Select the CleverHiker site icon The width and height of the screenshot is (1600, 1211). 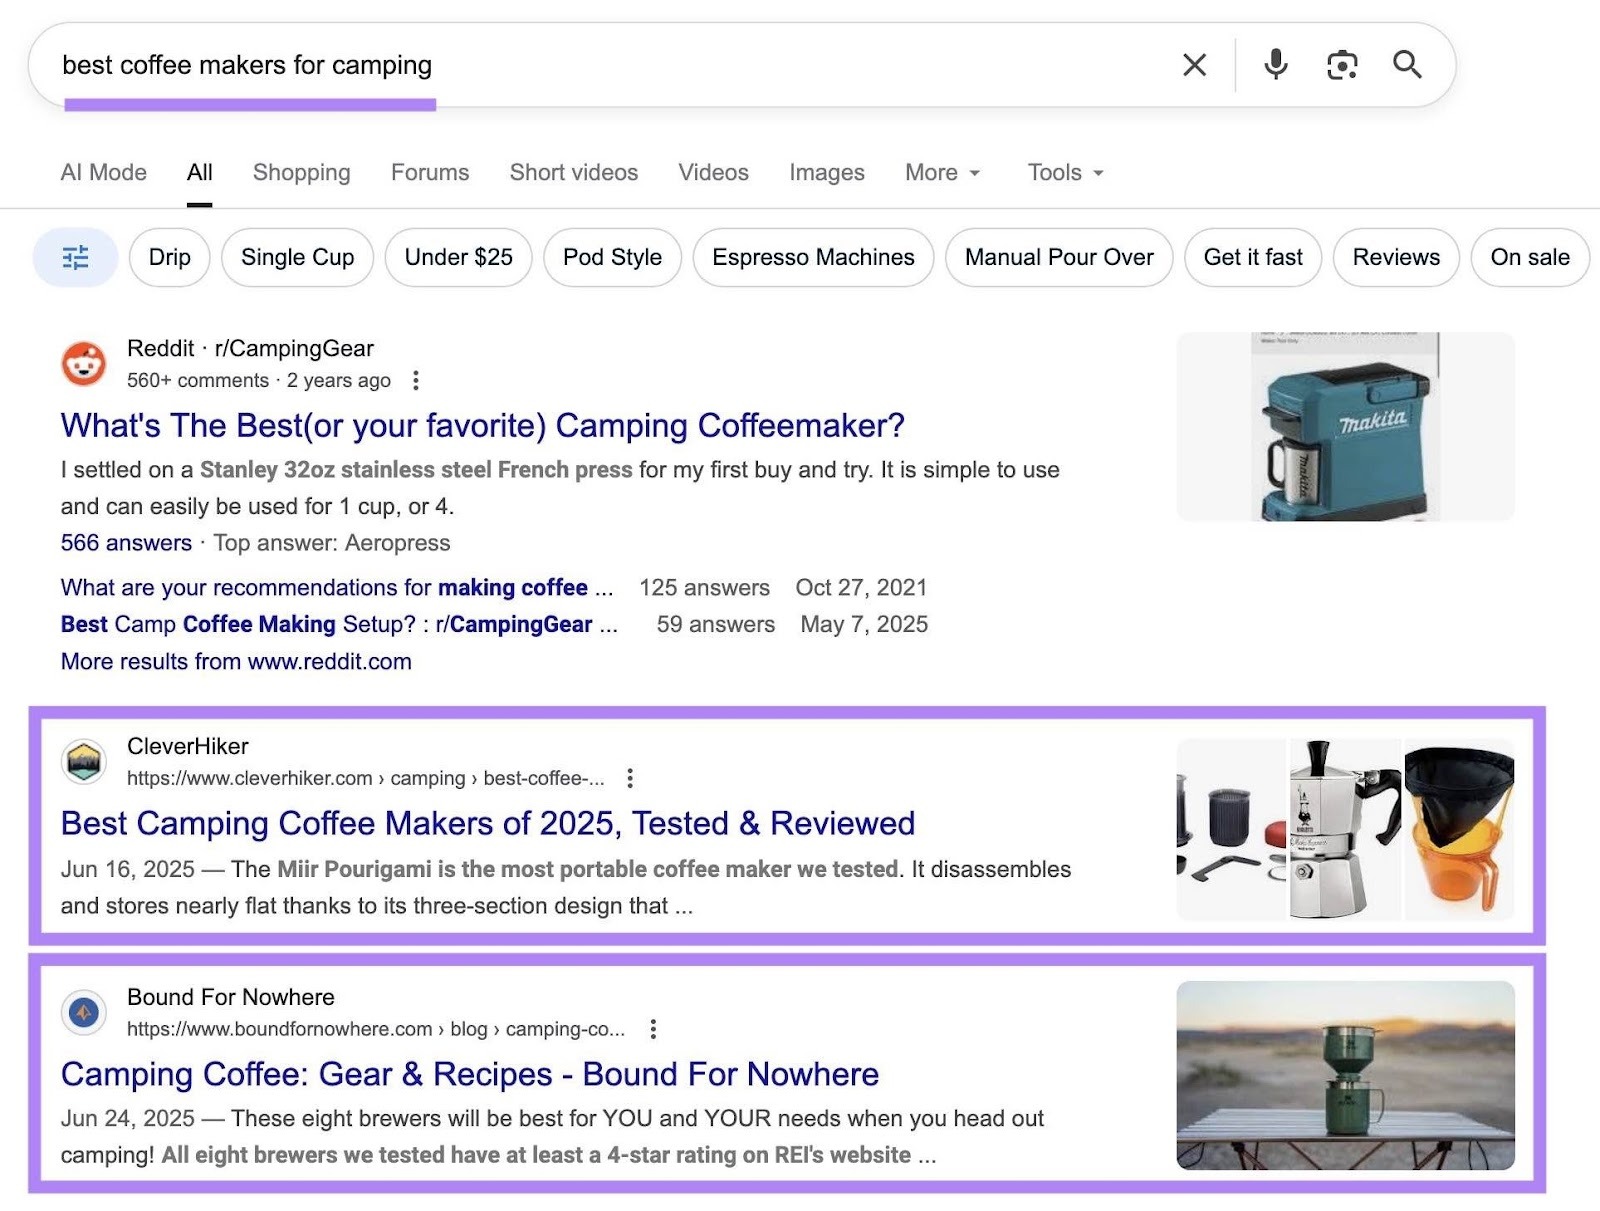coord(83,762)
